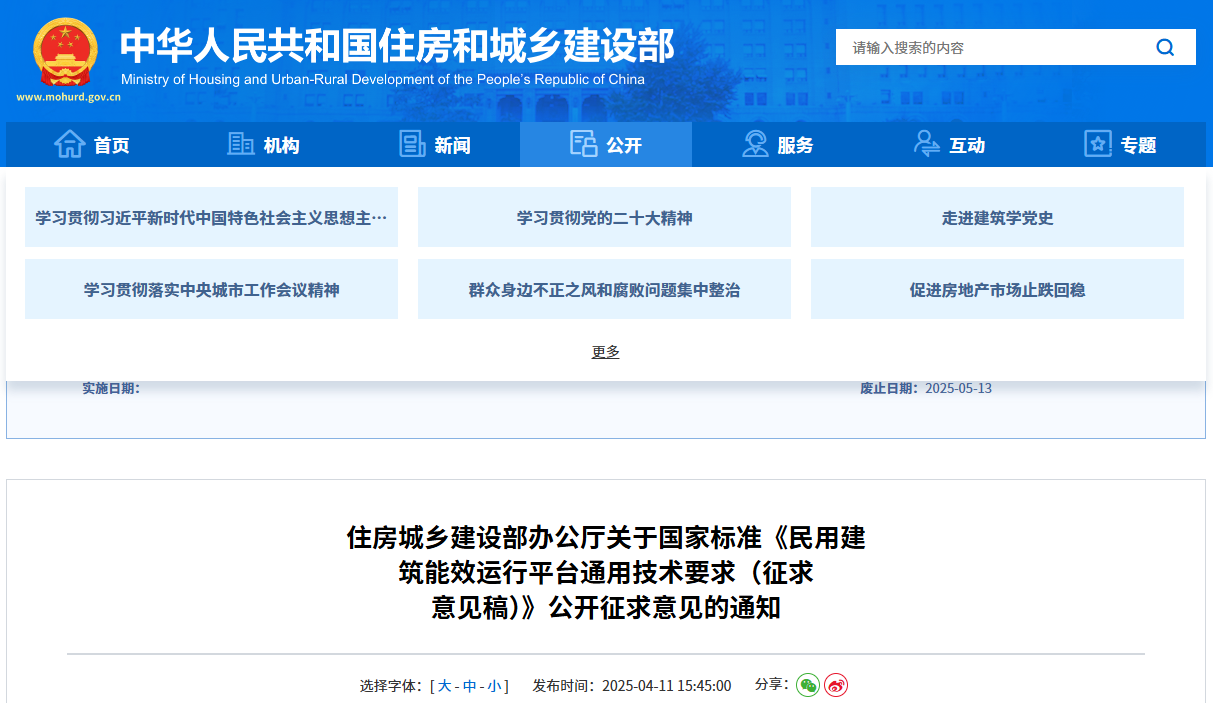Click the building icon for 机构
This screenshot has height=703, width=1213.
tap(241, 145)
